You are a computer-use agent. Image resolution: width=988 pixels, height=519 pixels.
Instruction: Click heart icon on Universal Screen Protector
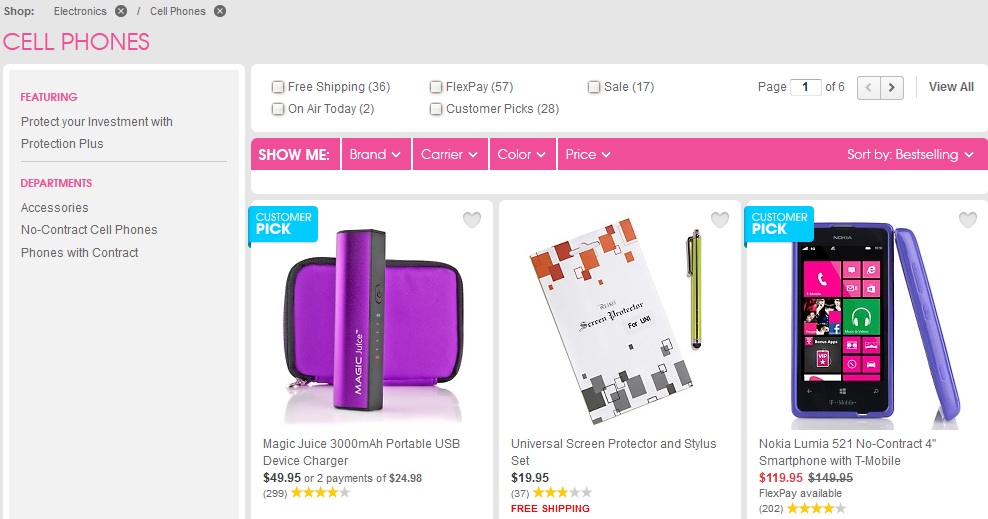tap(720, 220)
